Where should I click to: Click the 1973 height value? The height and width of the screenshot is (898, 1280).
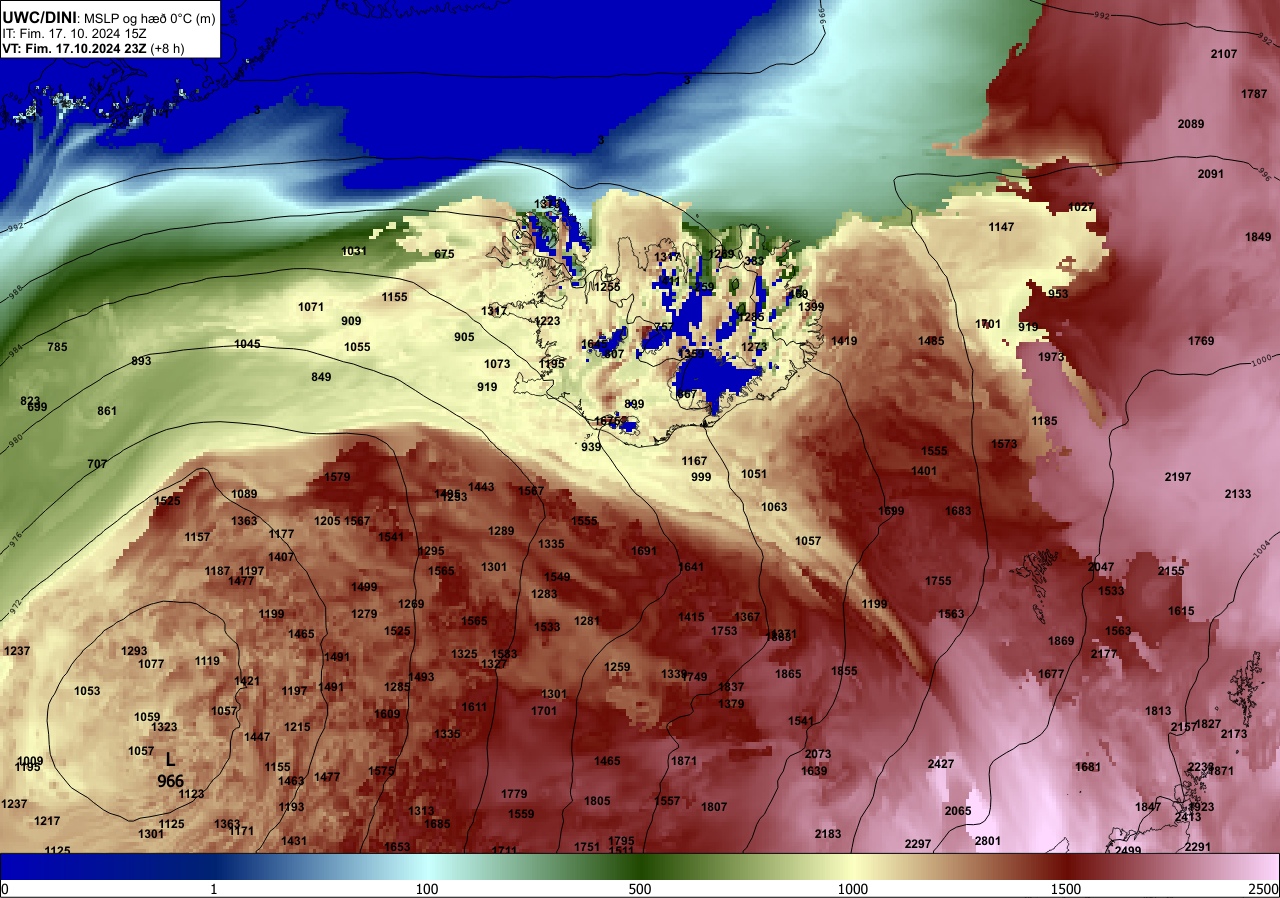tap(1051, 357)
